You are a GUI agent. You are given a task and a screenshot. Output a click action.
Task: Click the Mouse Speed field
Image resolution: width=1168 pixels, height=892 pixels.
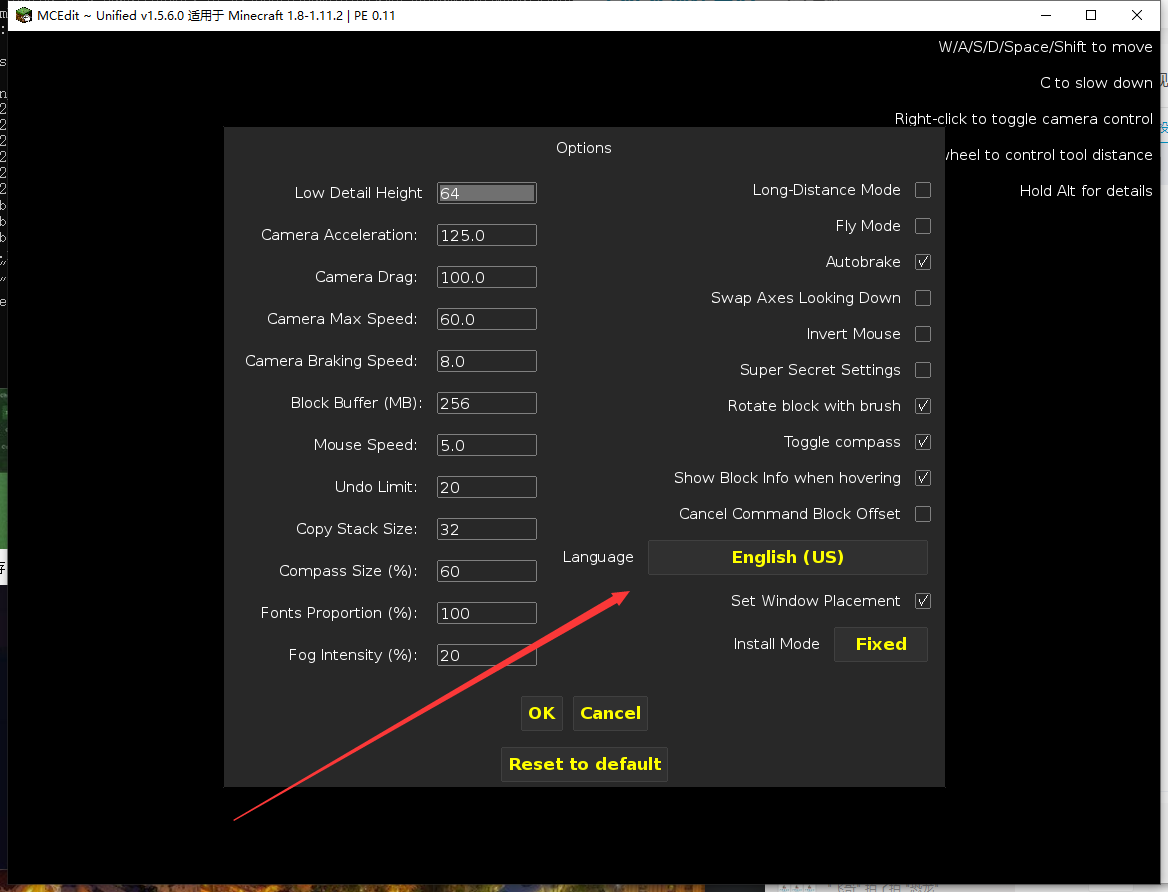[x=486, y=445]
